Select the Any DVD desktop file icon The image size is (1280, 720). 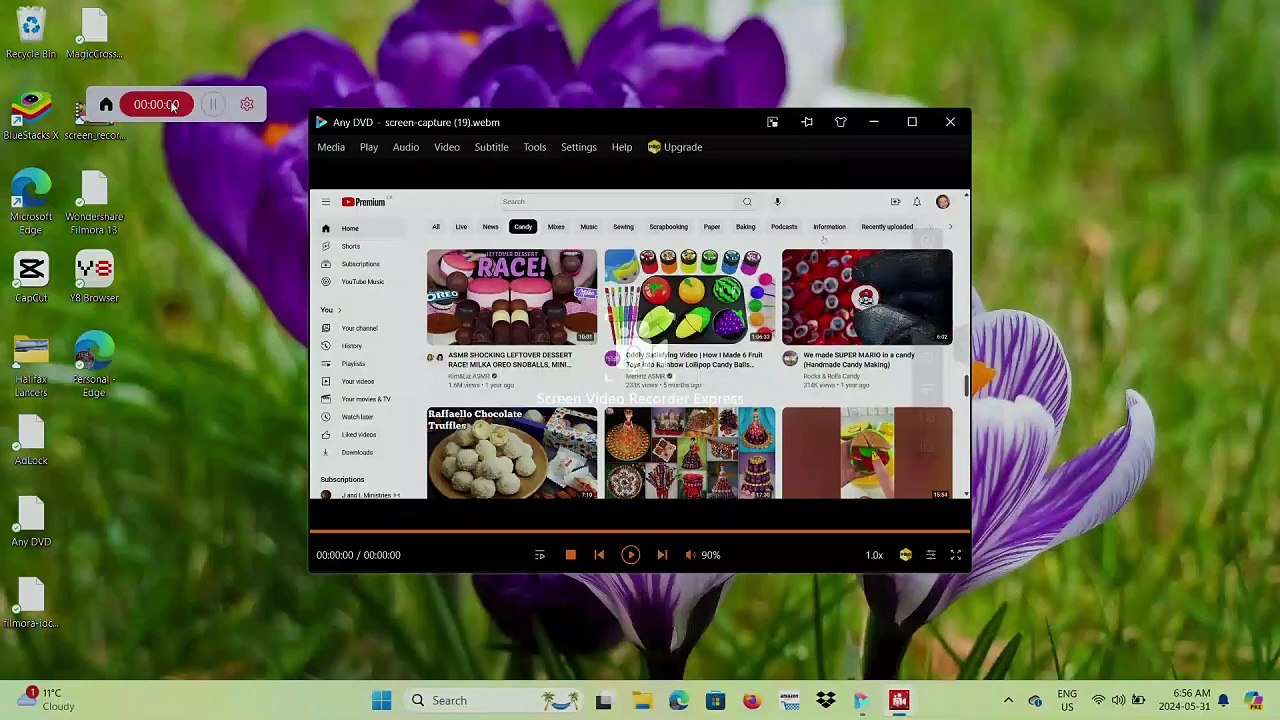pos(31,522)
